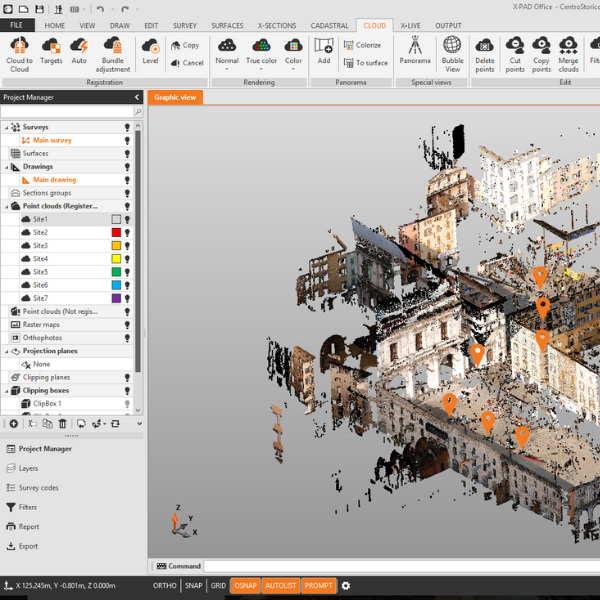This screenshot has width=600, height=600.
Task: Click the yellow color swatch for Site4
Action: tap(116, 258)
